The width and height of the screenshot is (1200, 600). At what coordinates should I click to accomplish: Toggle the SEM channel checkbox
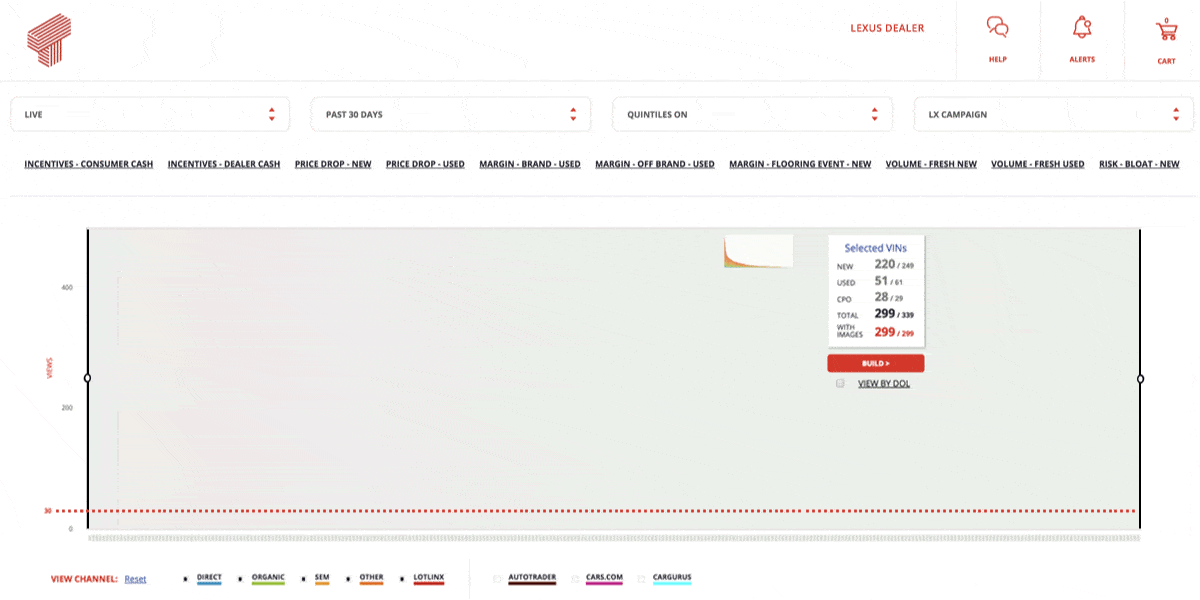(x=303, y=578)
